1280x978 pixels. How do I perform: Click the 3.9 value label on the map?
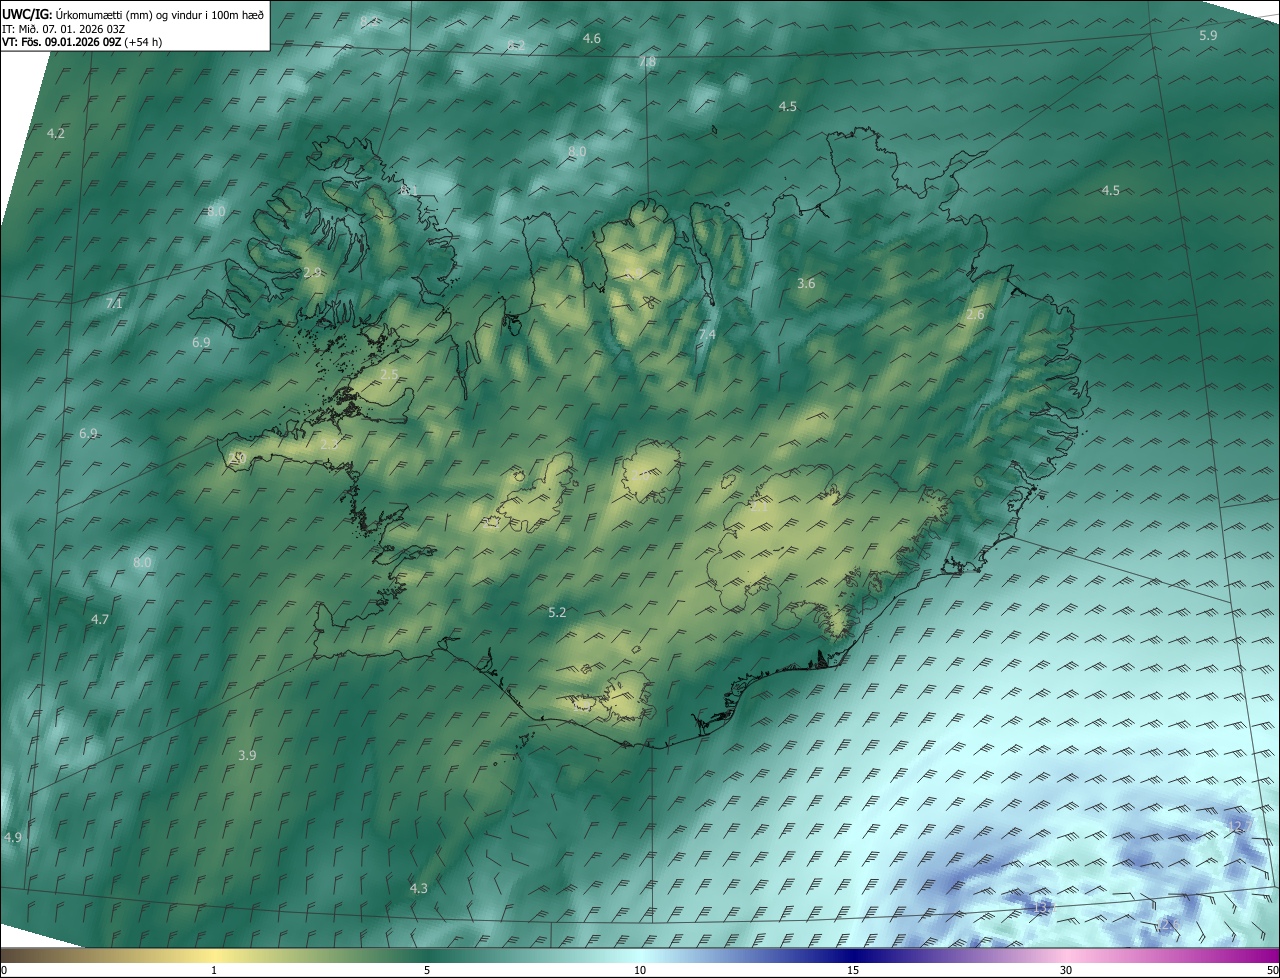[248, 755]
